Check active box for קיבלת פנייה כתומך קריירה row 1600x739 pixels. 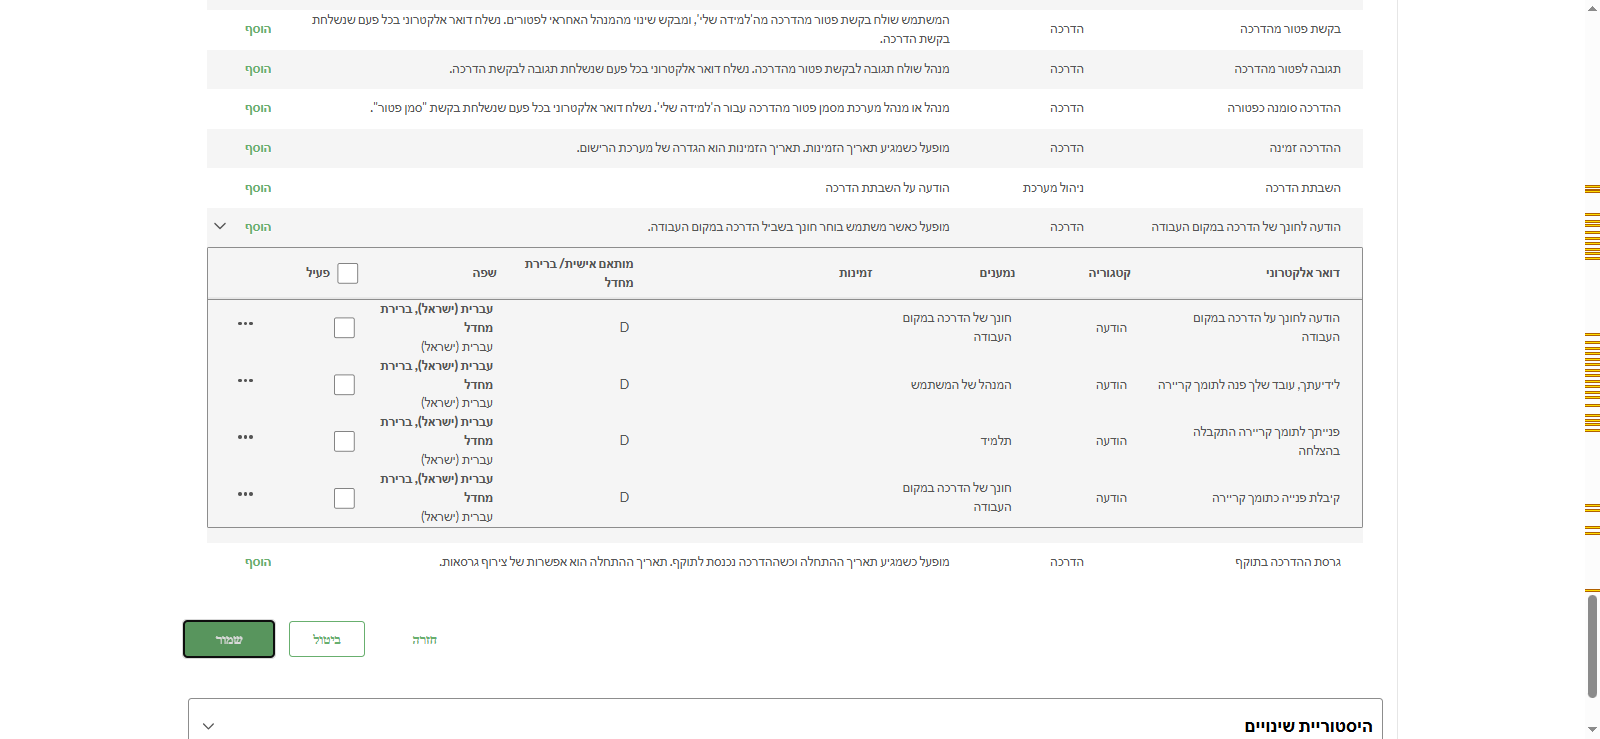(x=344, y=498)
